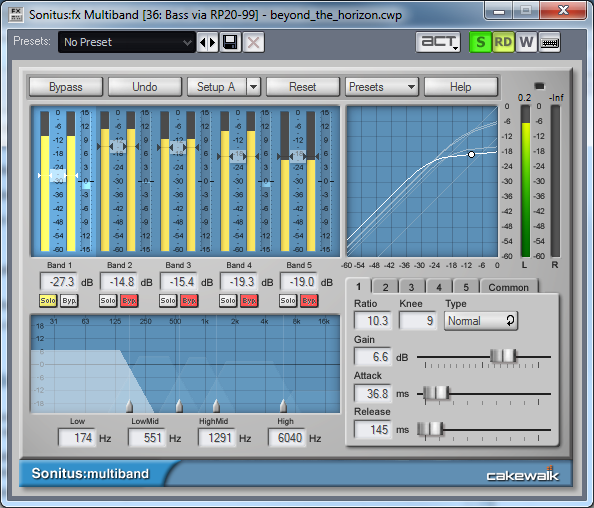The height and width of the screenshot is (508, 594).
Task: Click the Release slider handle
Action: 430,429
